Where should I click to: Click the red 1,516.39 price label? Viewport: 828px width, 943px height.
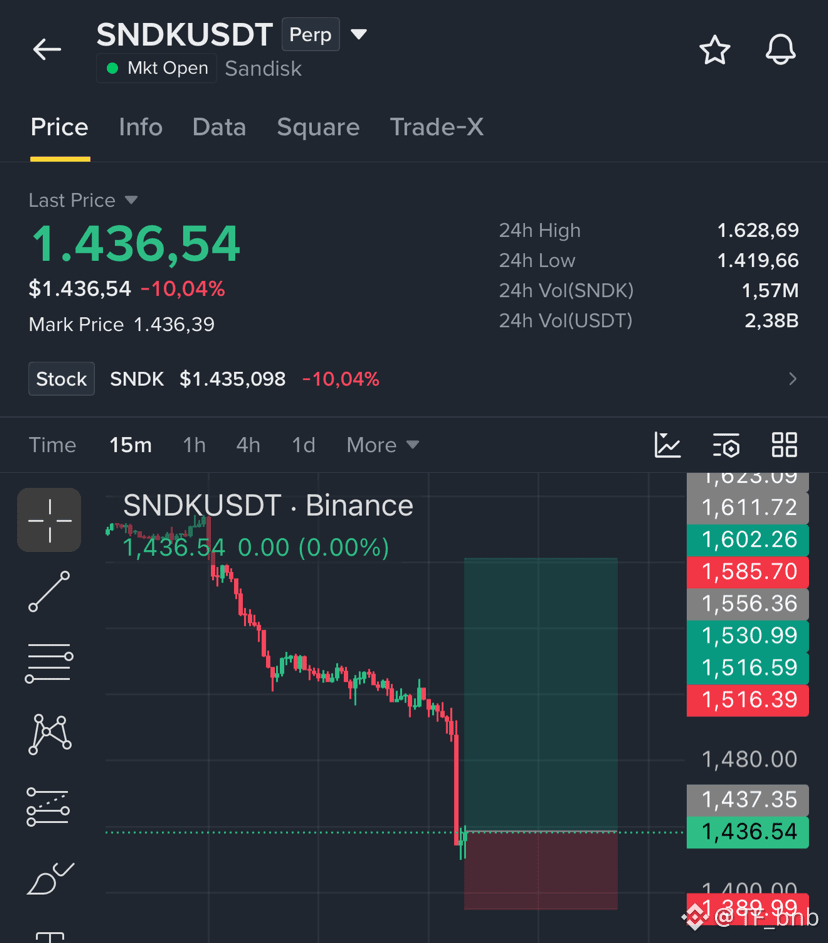click(748, 700)
